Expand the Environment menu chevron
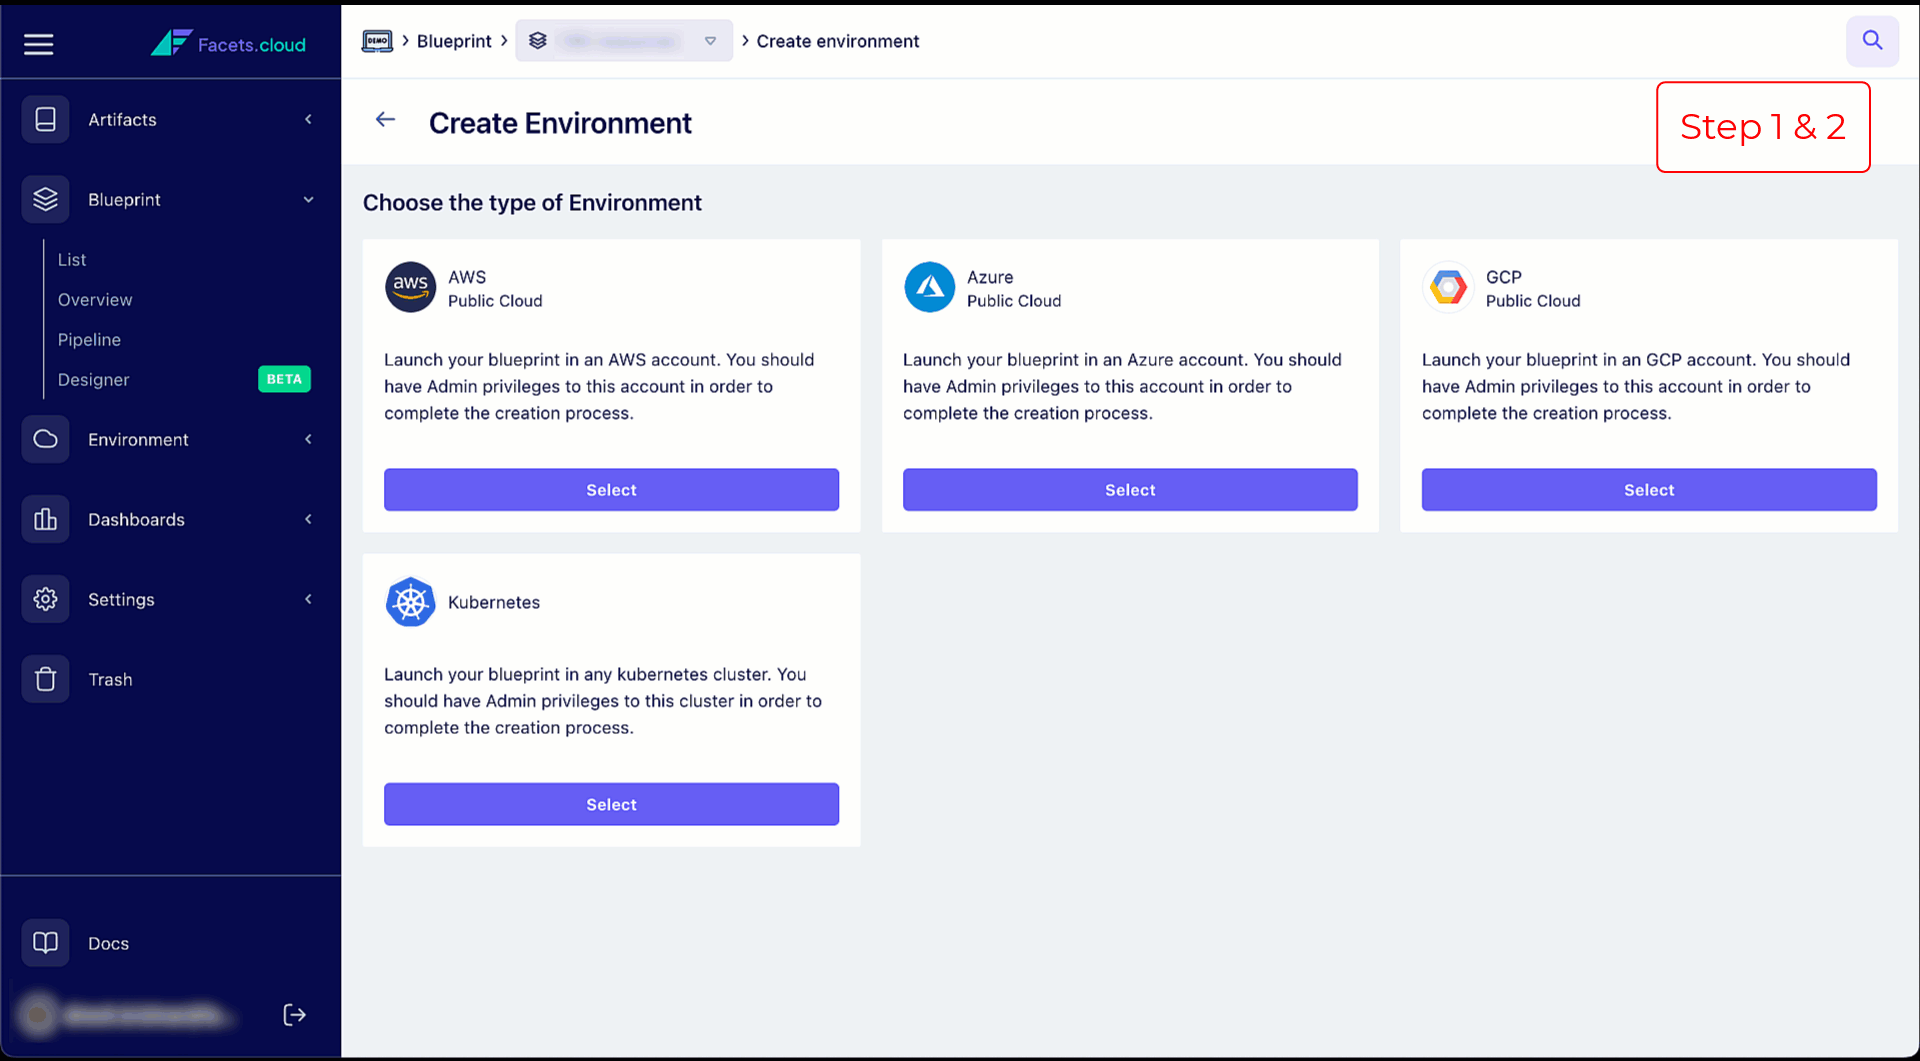This screenshot has height=1061, width=1920. point(308,439)
